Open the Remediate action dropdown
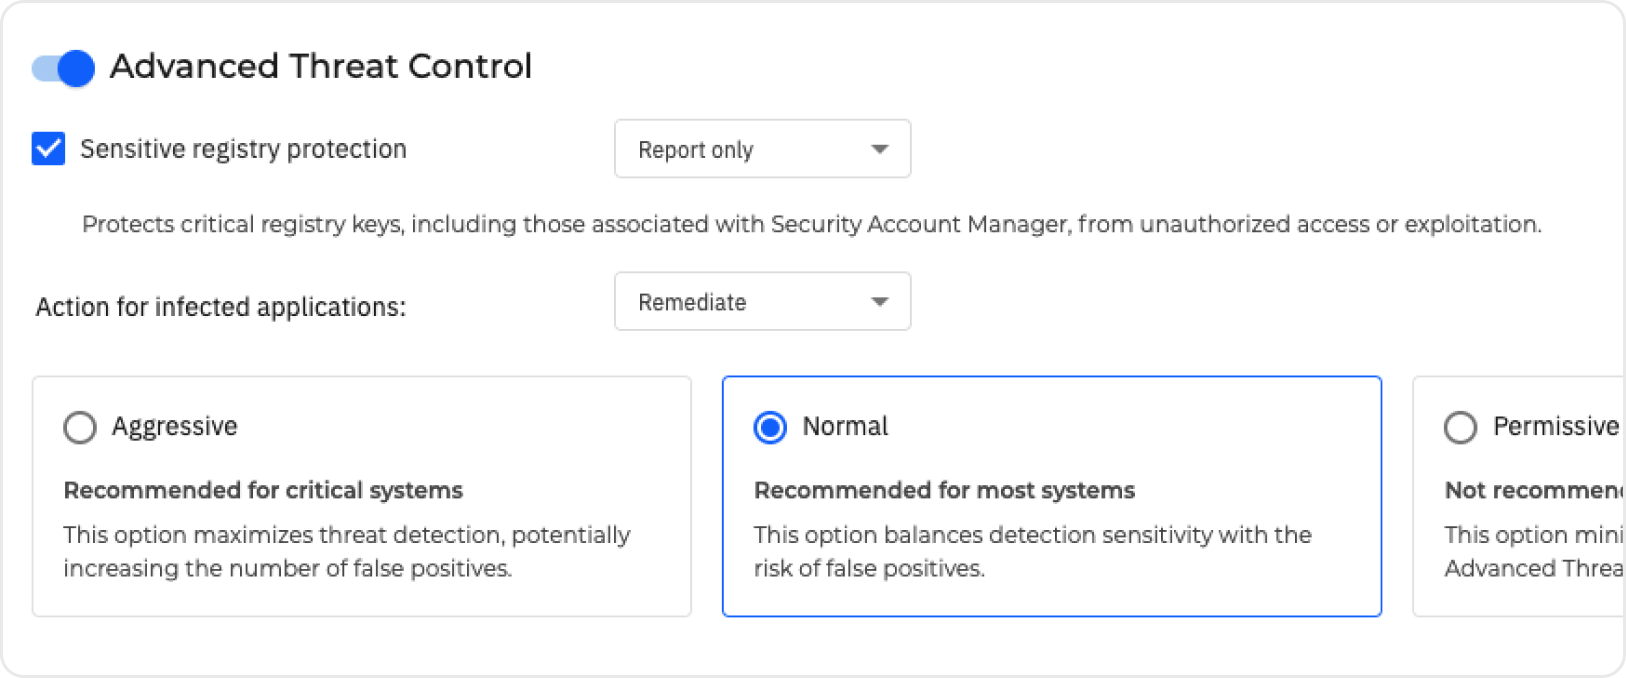The image size is (1626, 678). tap(762, 301)
